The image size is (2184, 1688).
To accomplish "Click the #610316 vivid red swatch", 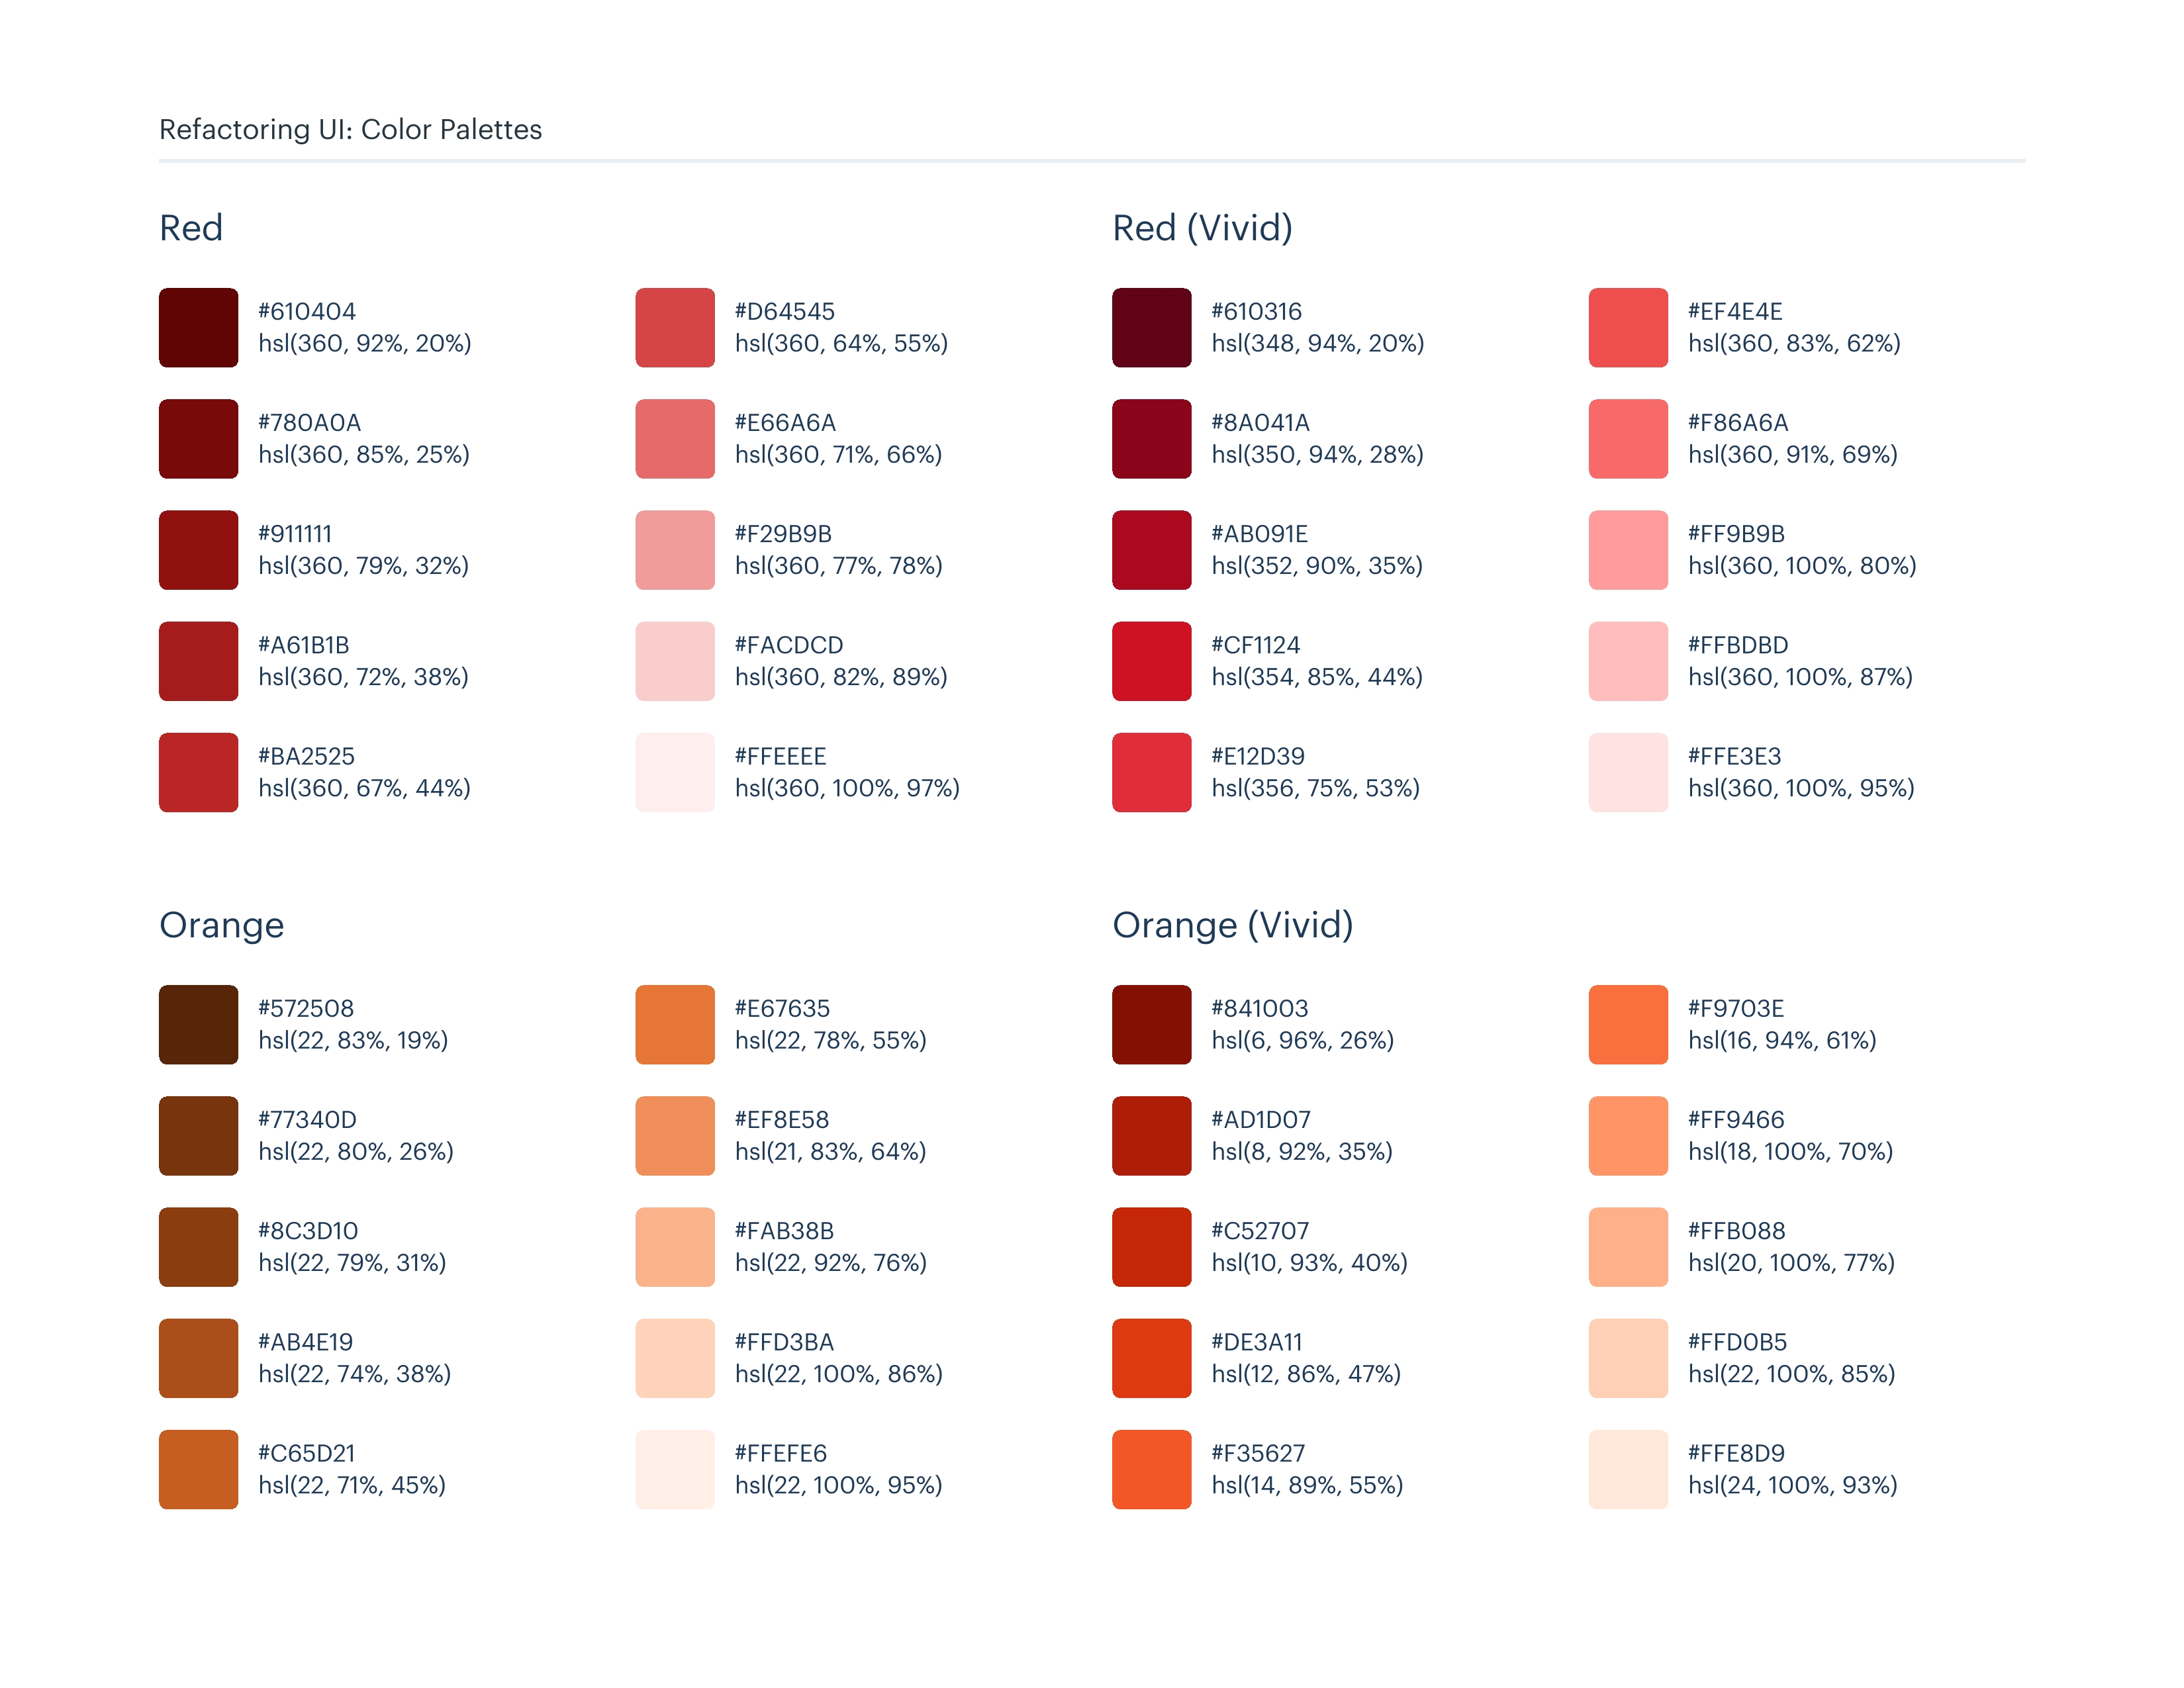I will tap(1151, 328).
